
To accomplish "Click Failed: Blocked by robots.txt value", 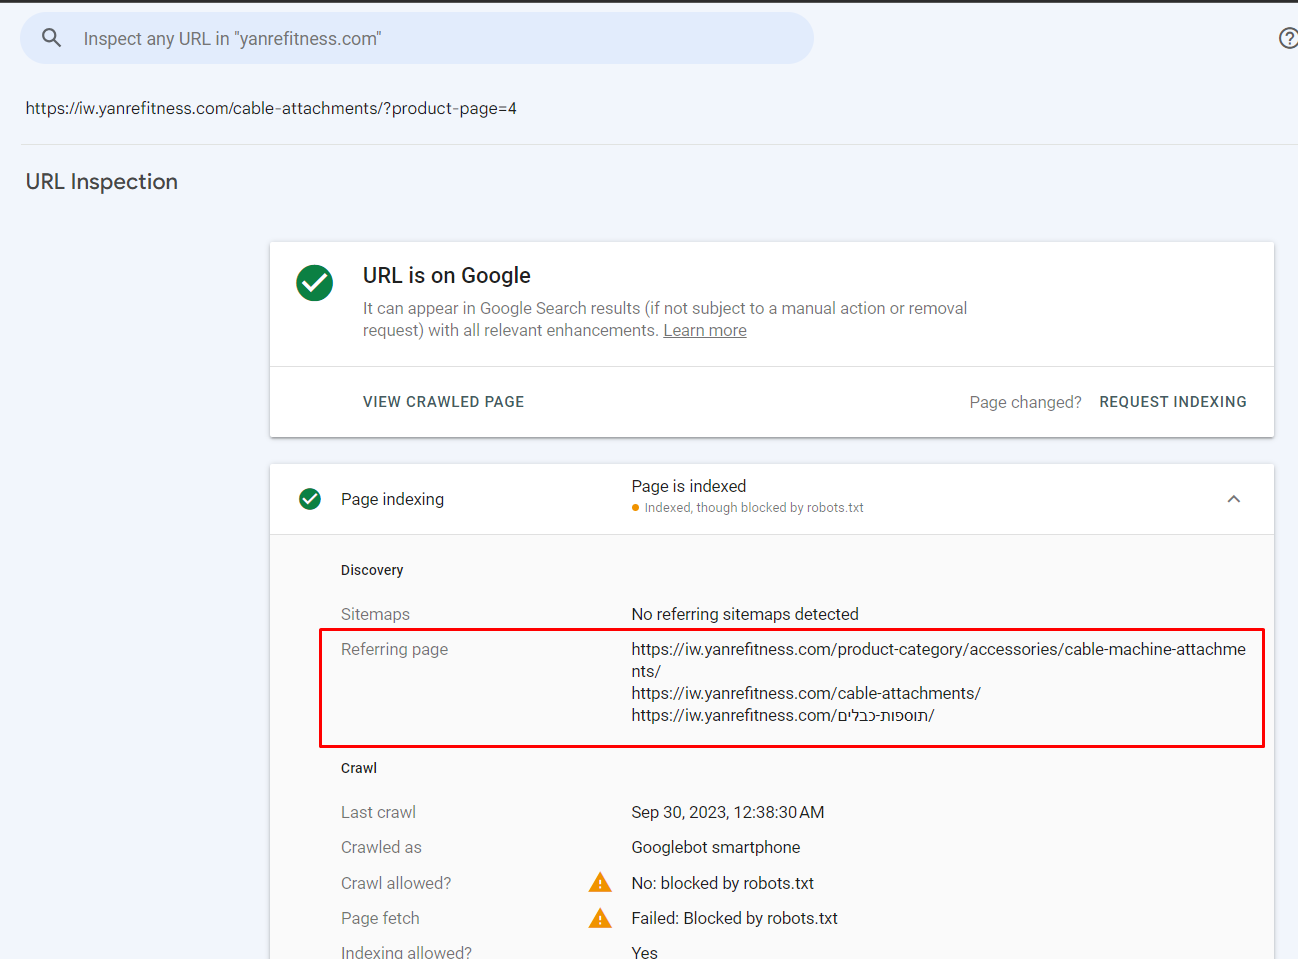I will pos(735,918).
